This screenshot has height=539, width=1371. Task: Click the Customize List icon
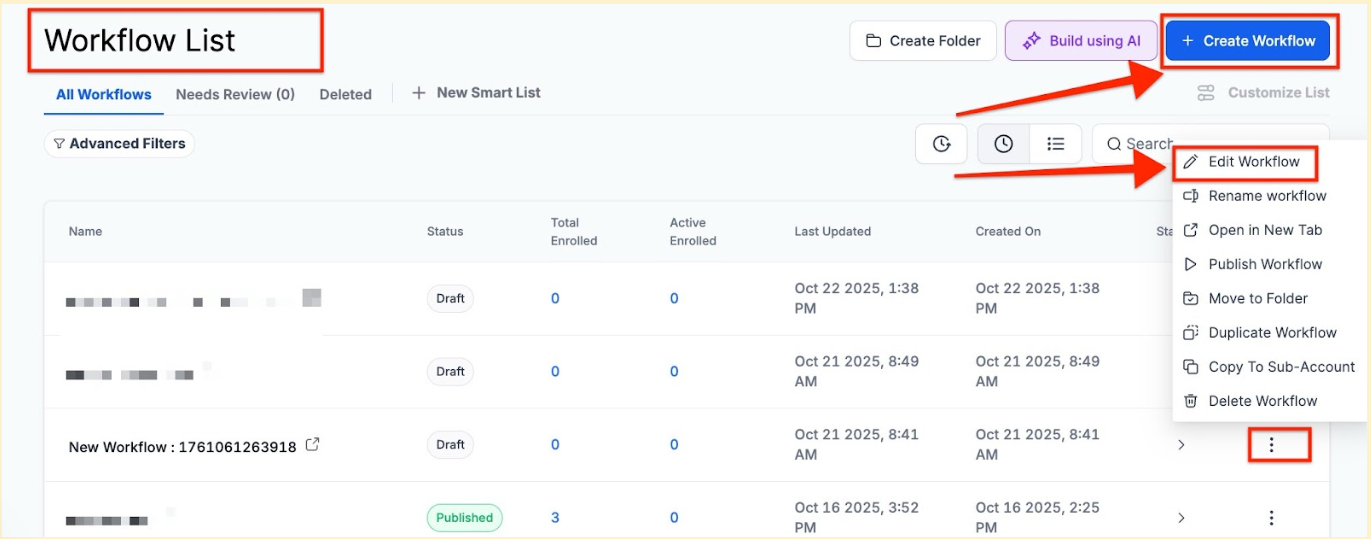tap(1206, 93)
